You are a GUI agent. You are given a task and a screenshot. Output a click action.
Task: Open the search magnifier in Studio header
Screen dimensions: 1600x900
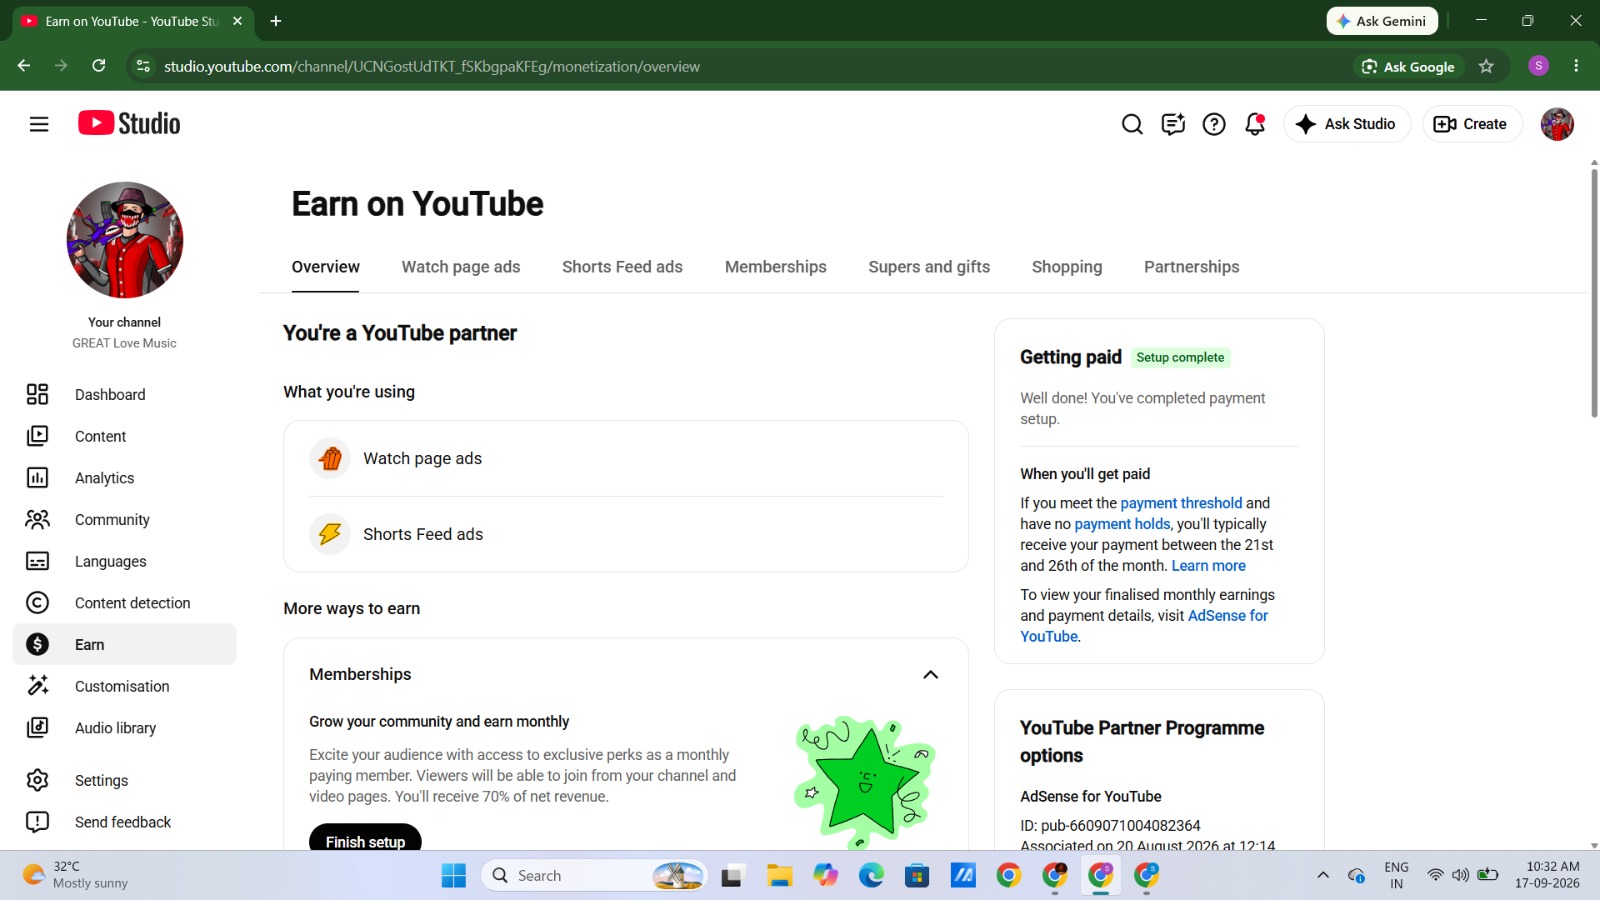point(1132,124)
